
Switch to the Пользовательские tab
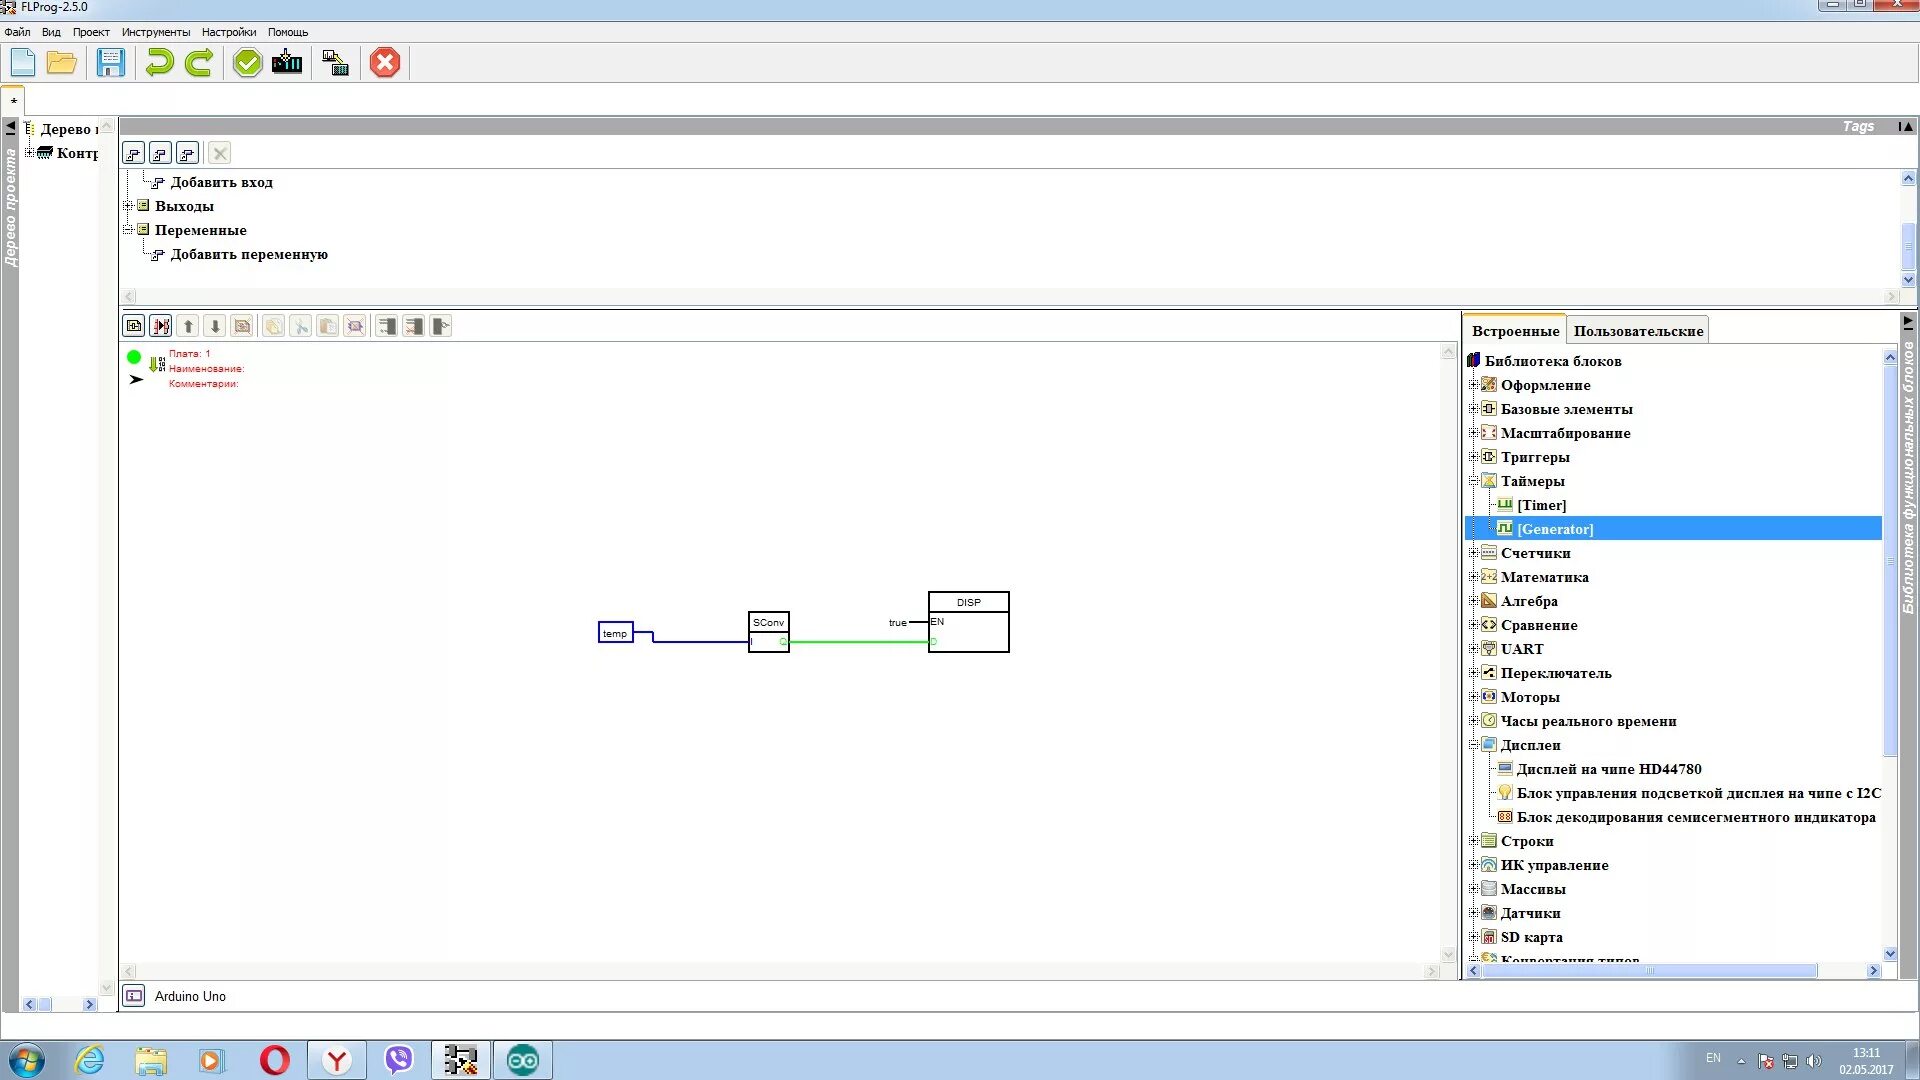click(x=1638, y=331)
